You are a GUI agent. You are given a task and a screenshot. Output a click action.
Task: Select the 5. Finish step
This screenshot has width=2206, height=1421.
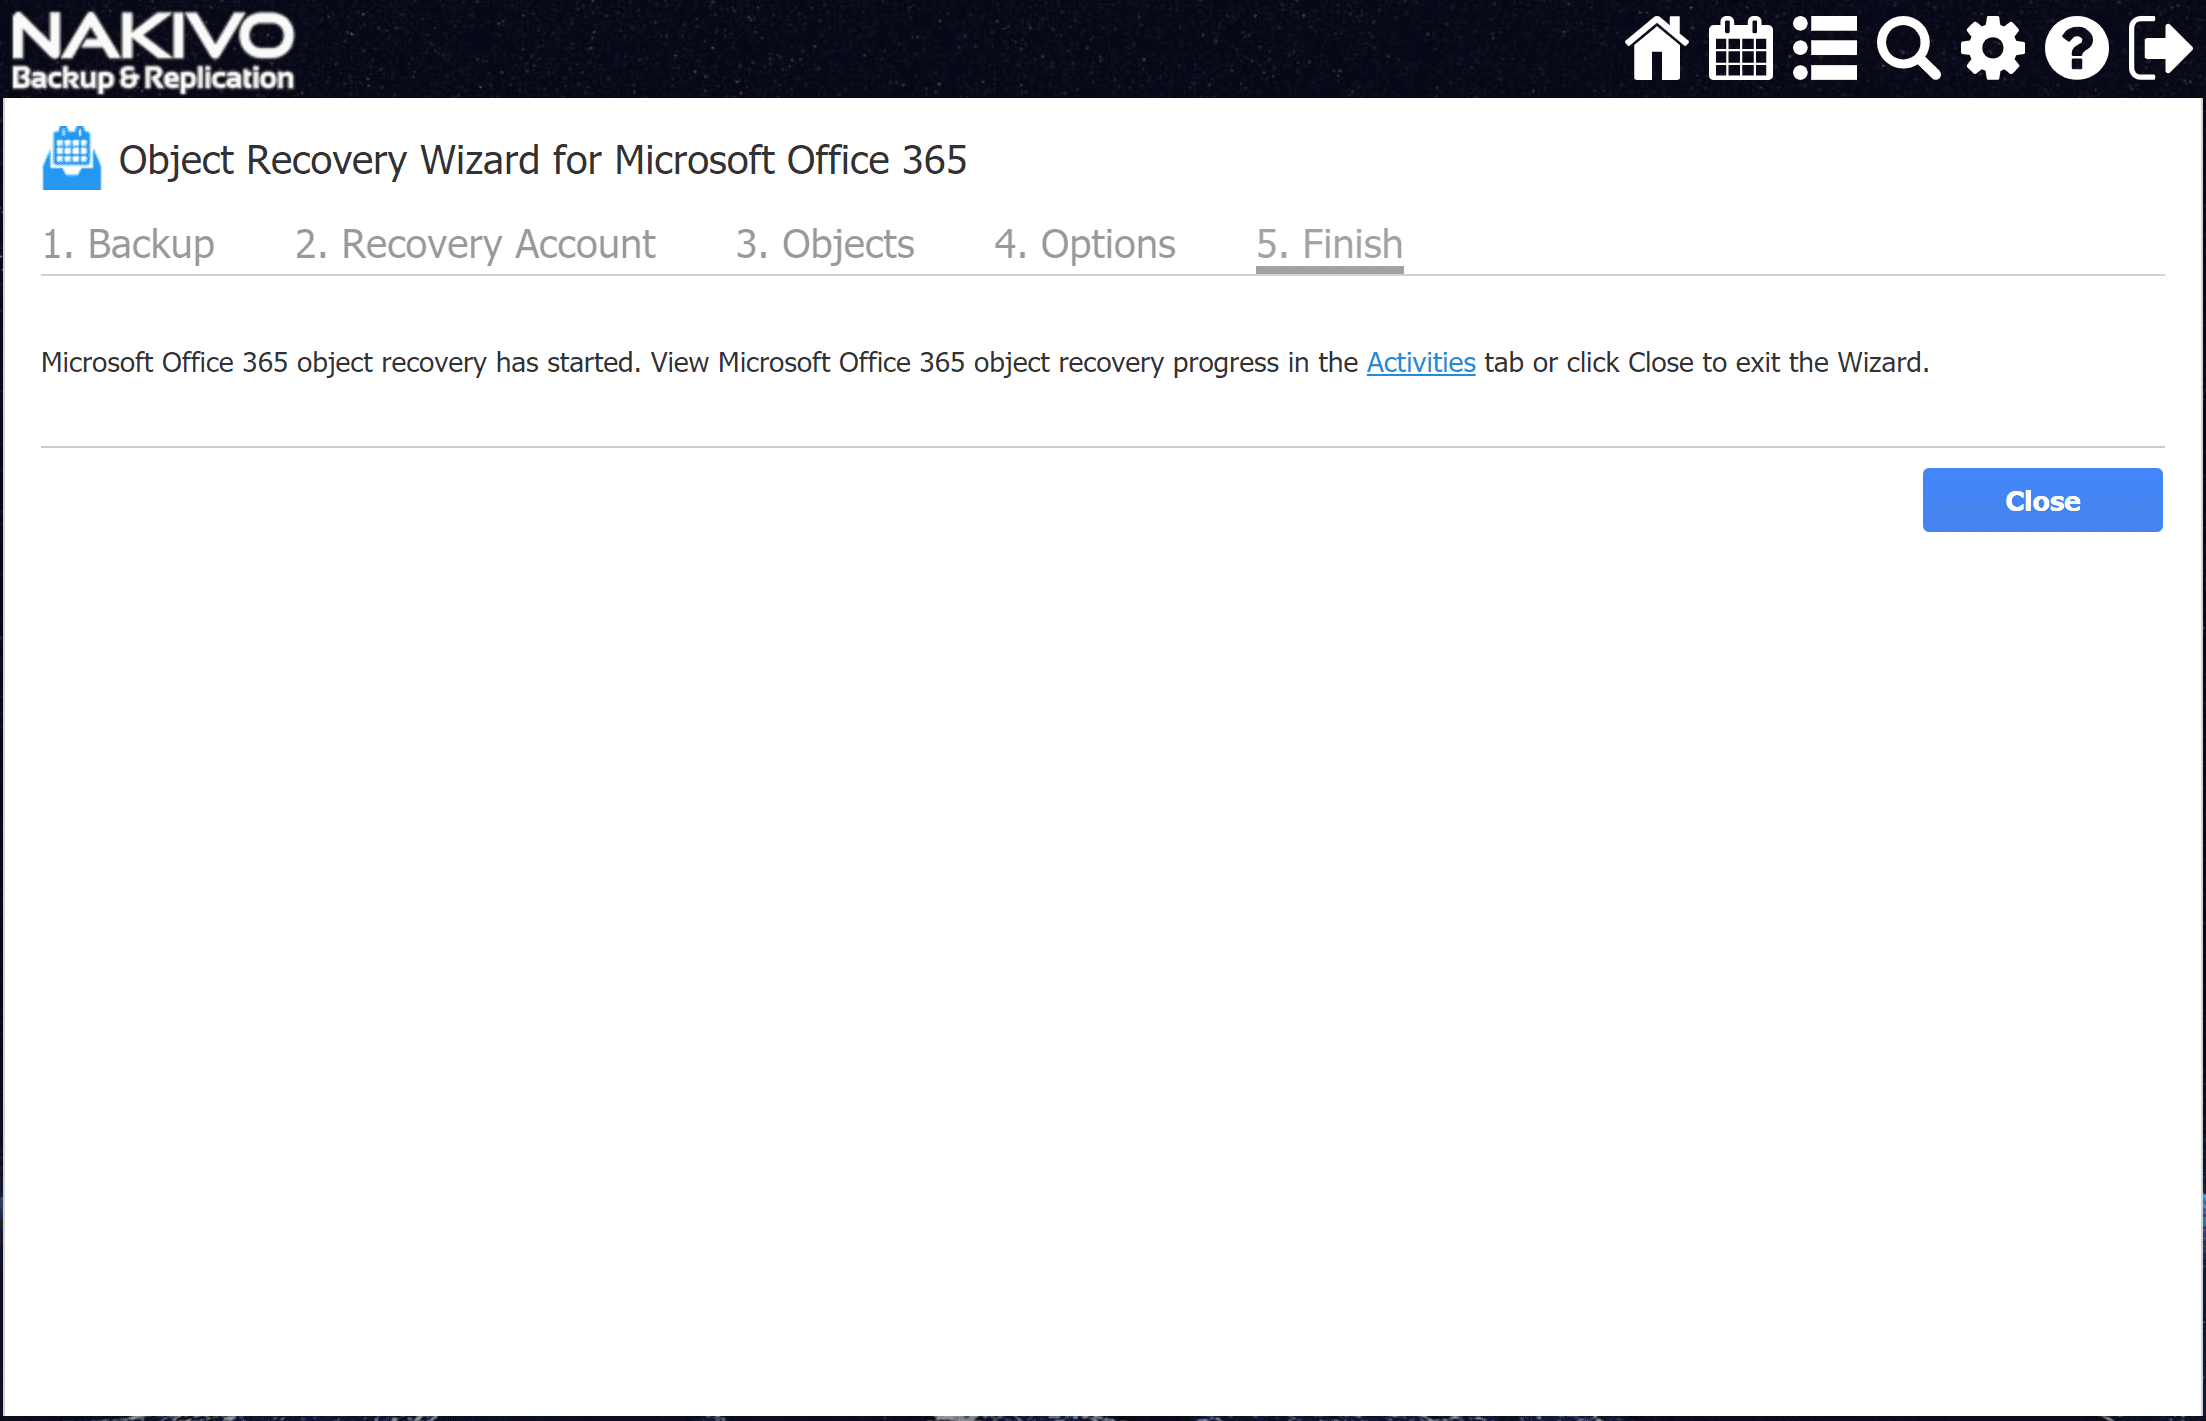click(x=1329, y=244)
